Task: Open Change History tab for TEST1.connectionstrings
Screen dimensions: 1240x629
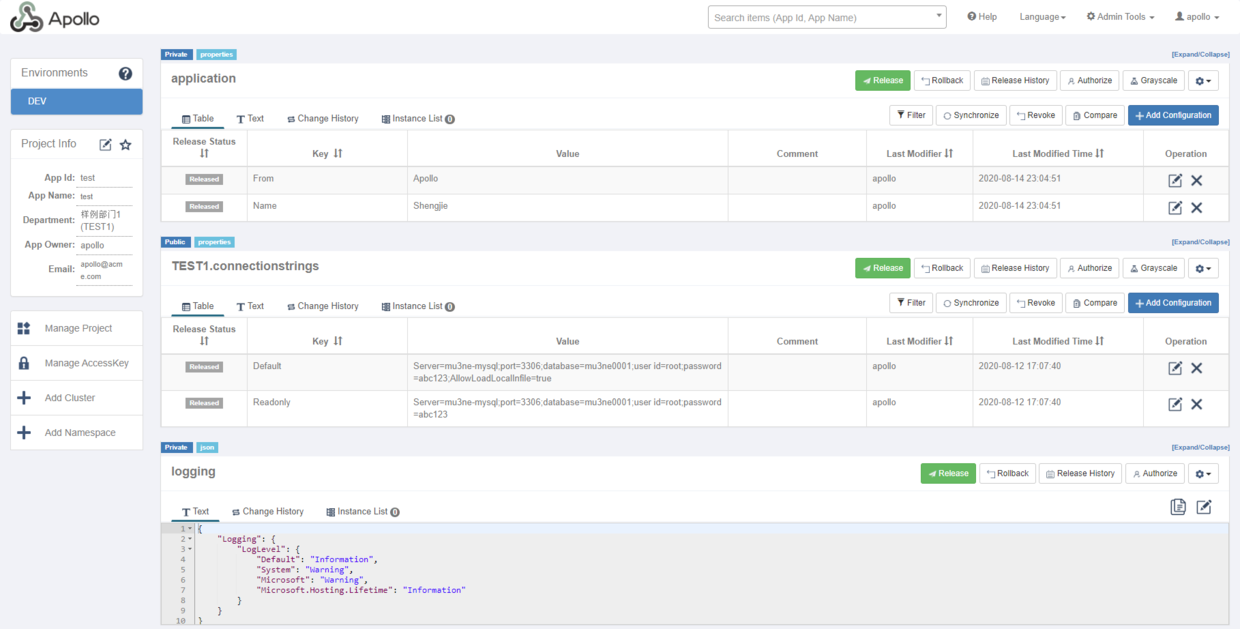Action: (322, 306)
